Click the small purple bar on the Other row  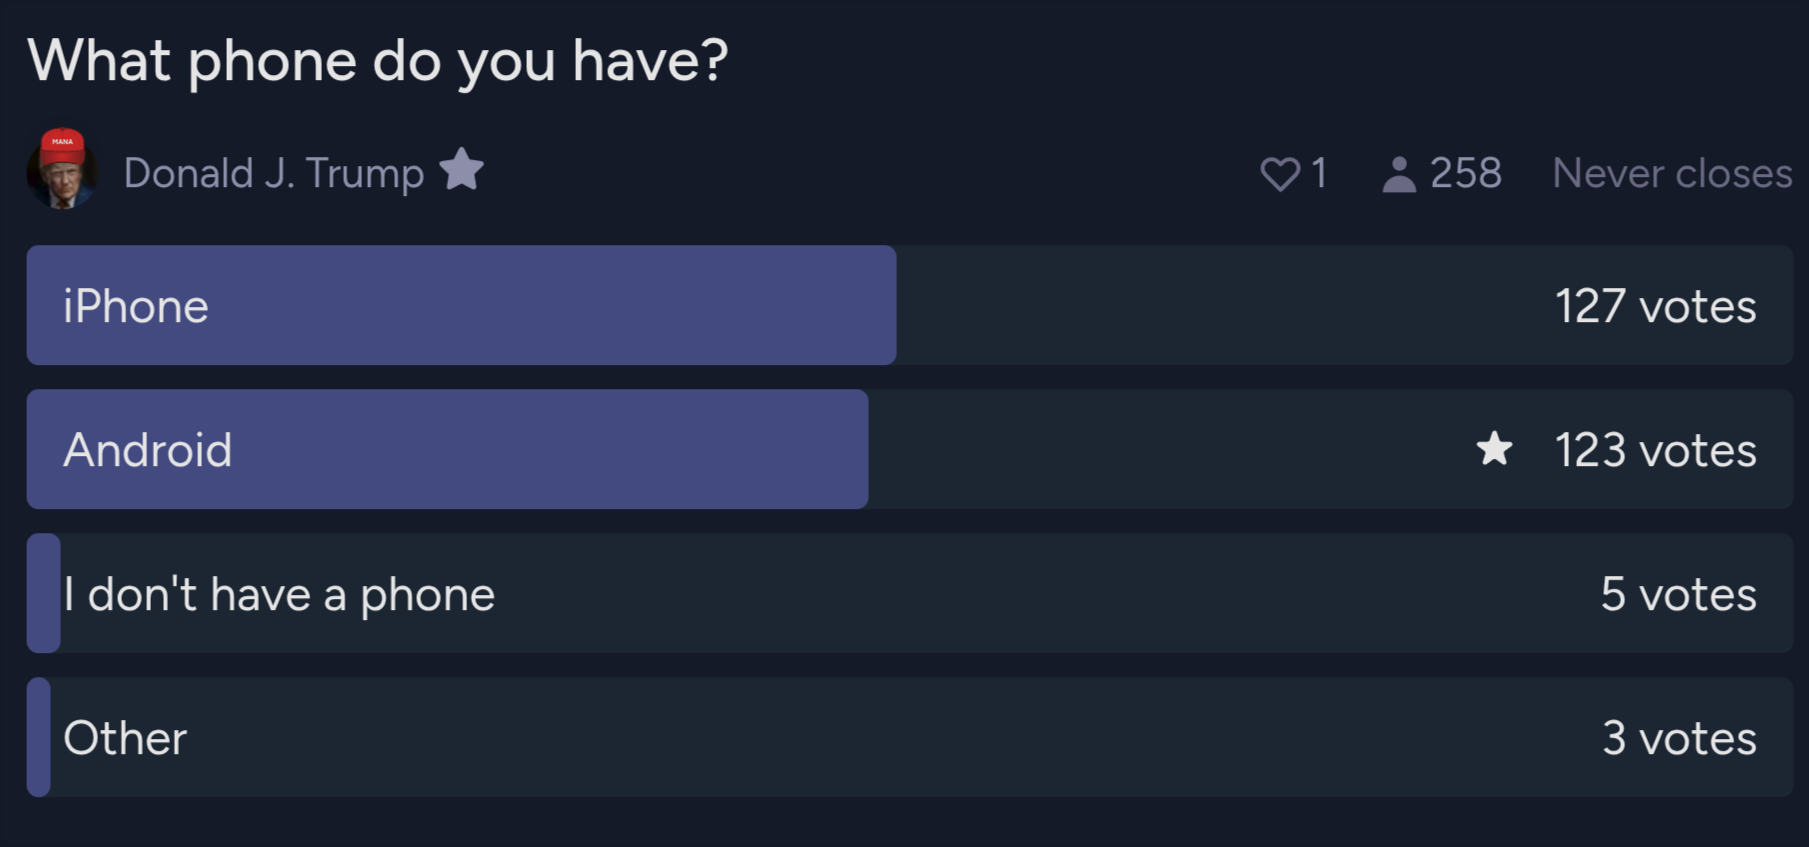[x=39, y=737]
